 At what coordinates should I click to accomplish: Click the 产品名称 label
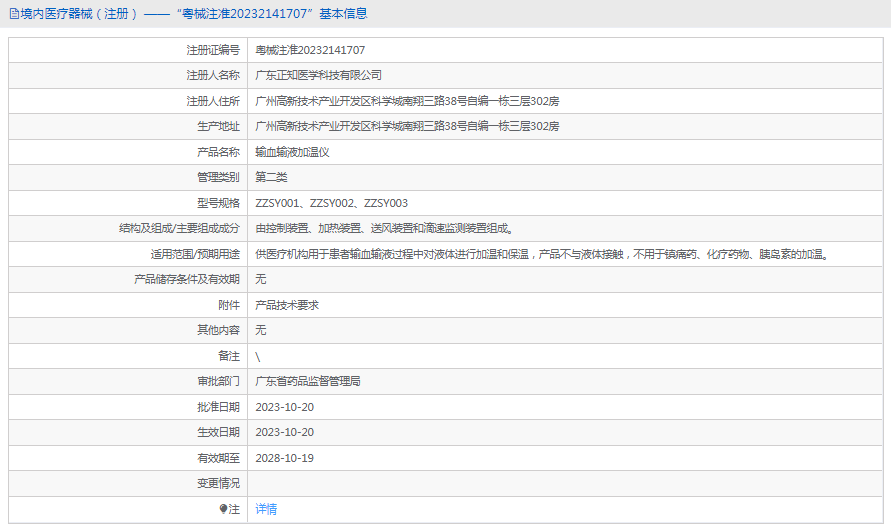[x=218, y=152]
